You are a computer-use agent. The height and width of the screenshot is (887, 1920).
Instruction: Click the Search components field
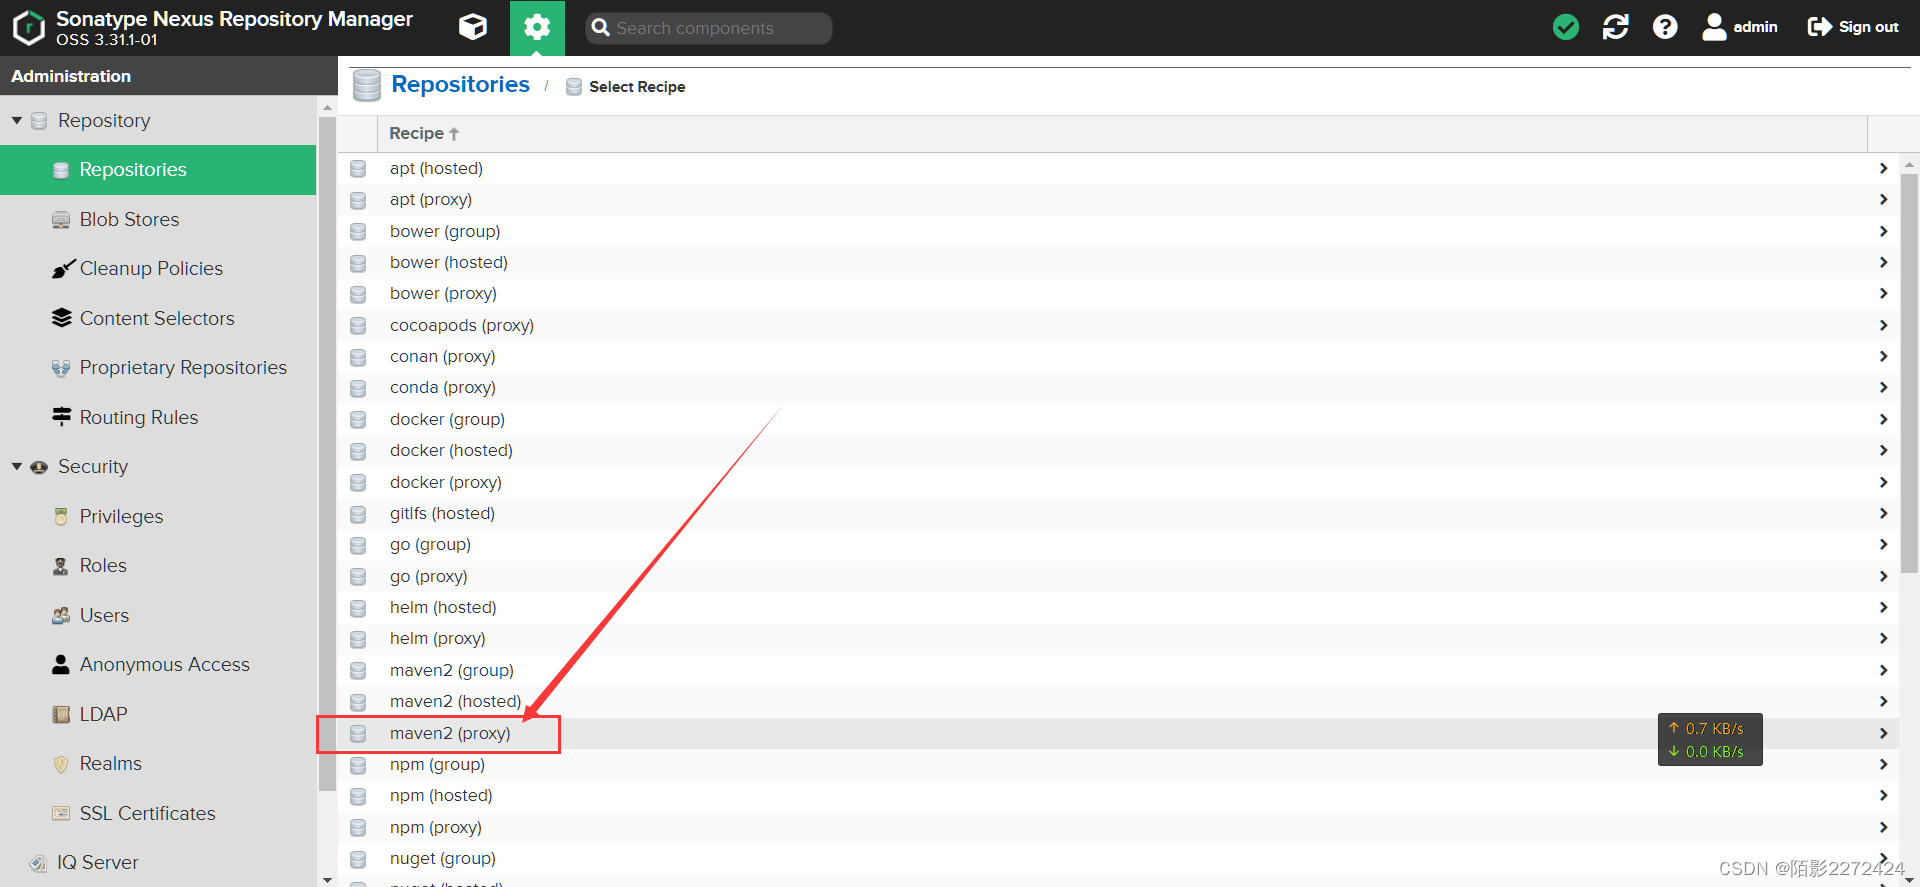[x=709, y=28]
